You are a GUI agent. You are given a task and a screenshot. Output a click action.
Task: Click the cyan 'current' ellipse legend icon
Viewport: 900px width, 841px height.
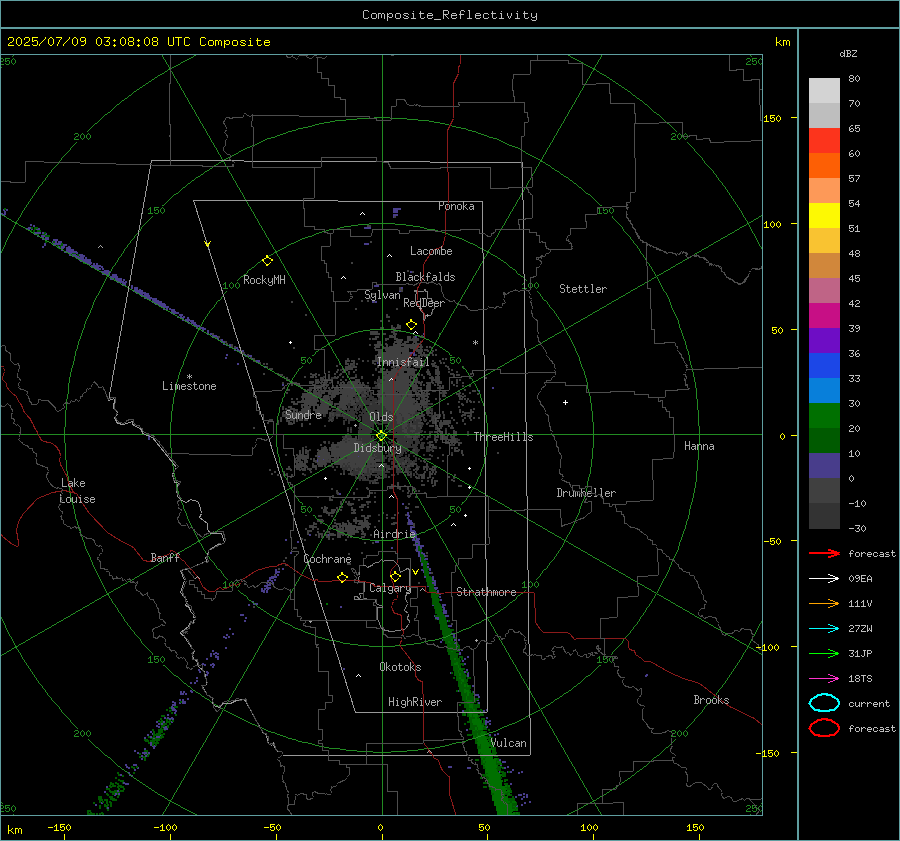pyautogui.click(x=824, y=703)
